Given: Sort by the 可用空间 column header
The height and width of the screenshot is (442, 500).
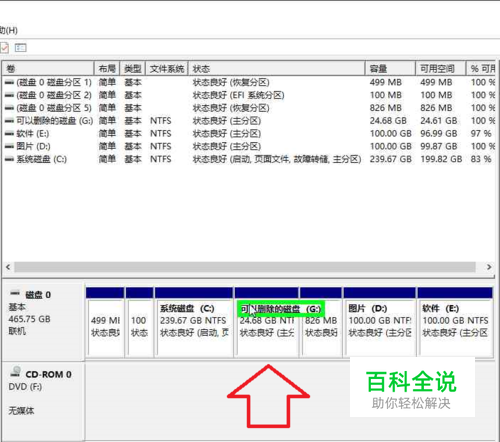Looking at the screenshot, I should click(x=440, y=69).
